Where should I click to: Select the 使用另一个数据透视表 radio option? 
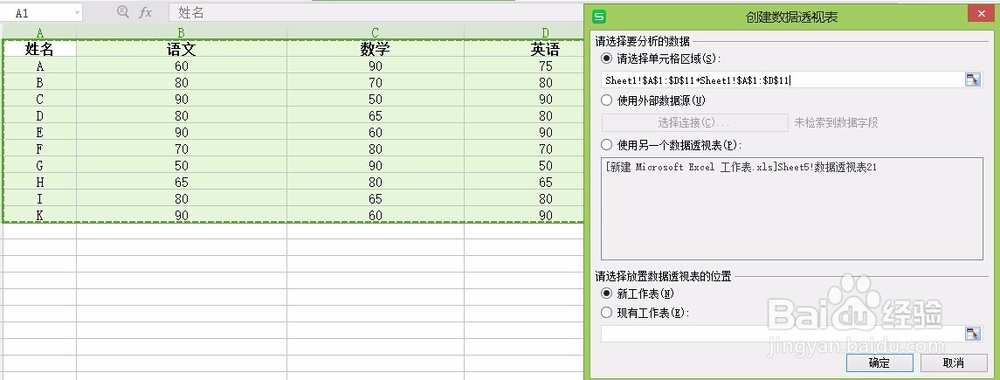[x=606, y=145]
